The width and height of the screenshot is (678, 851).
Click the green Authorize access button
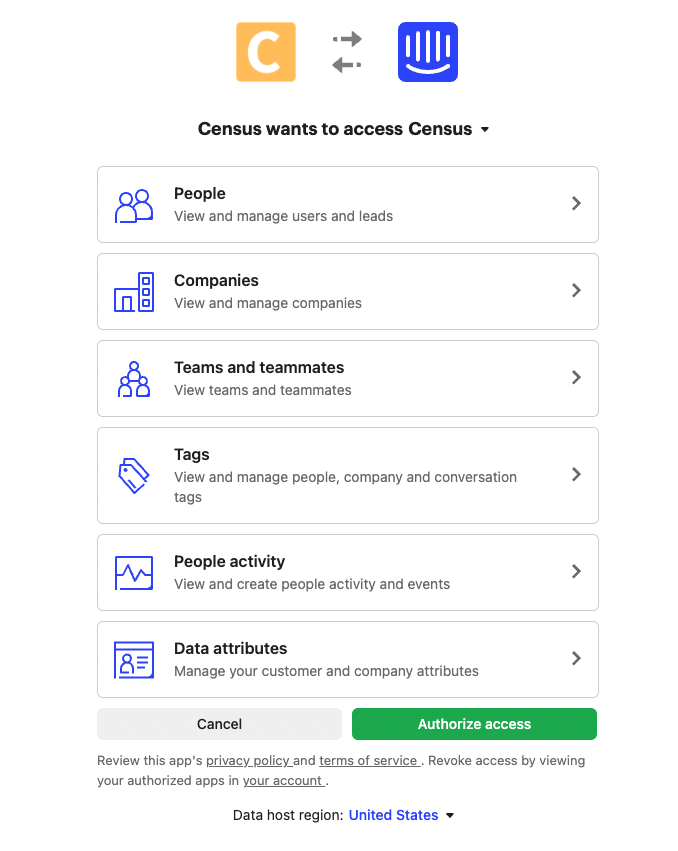[x=474, y=724]
